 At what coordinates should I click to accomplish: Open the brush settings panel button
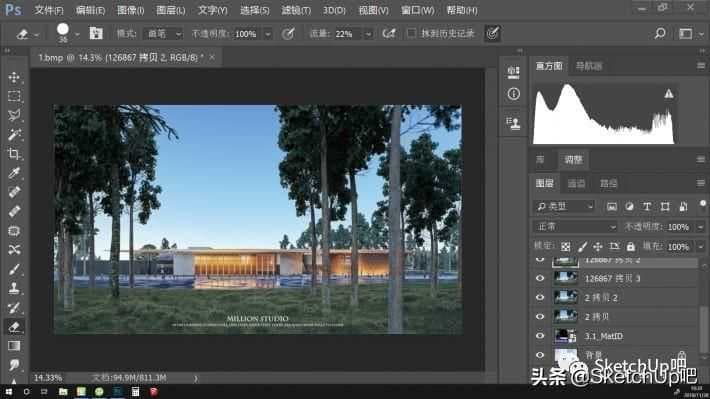(x=96, y=33)
